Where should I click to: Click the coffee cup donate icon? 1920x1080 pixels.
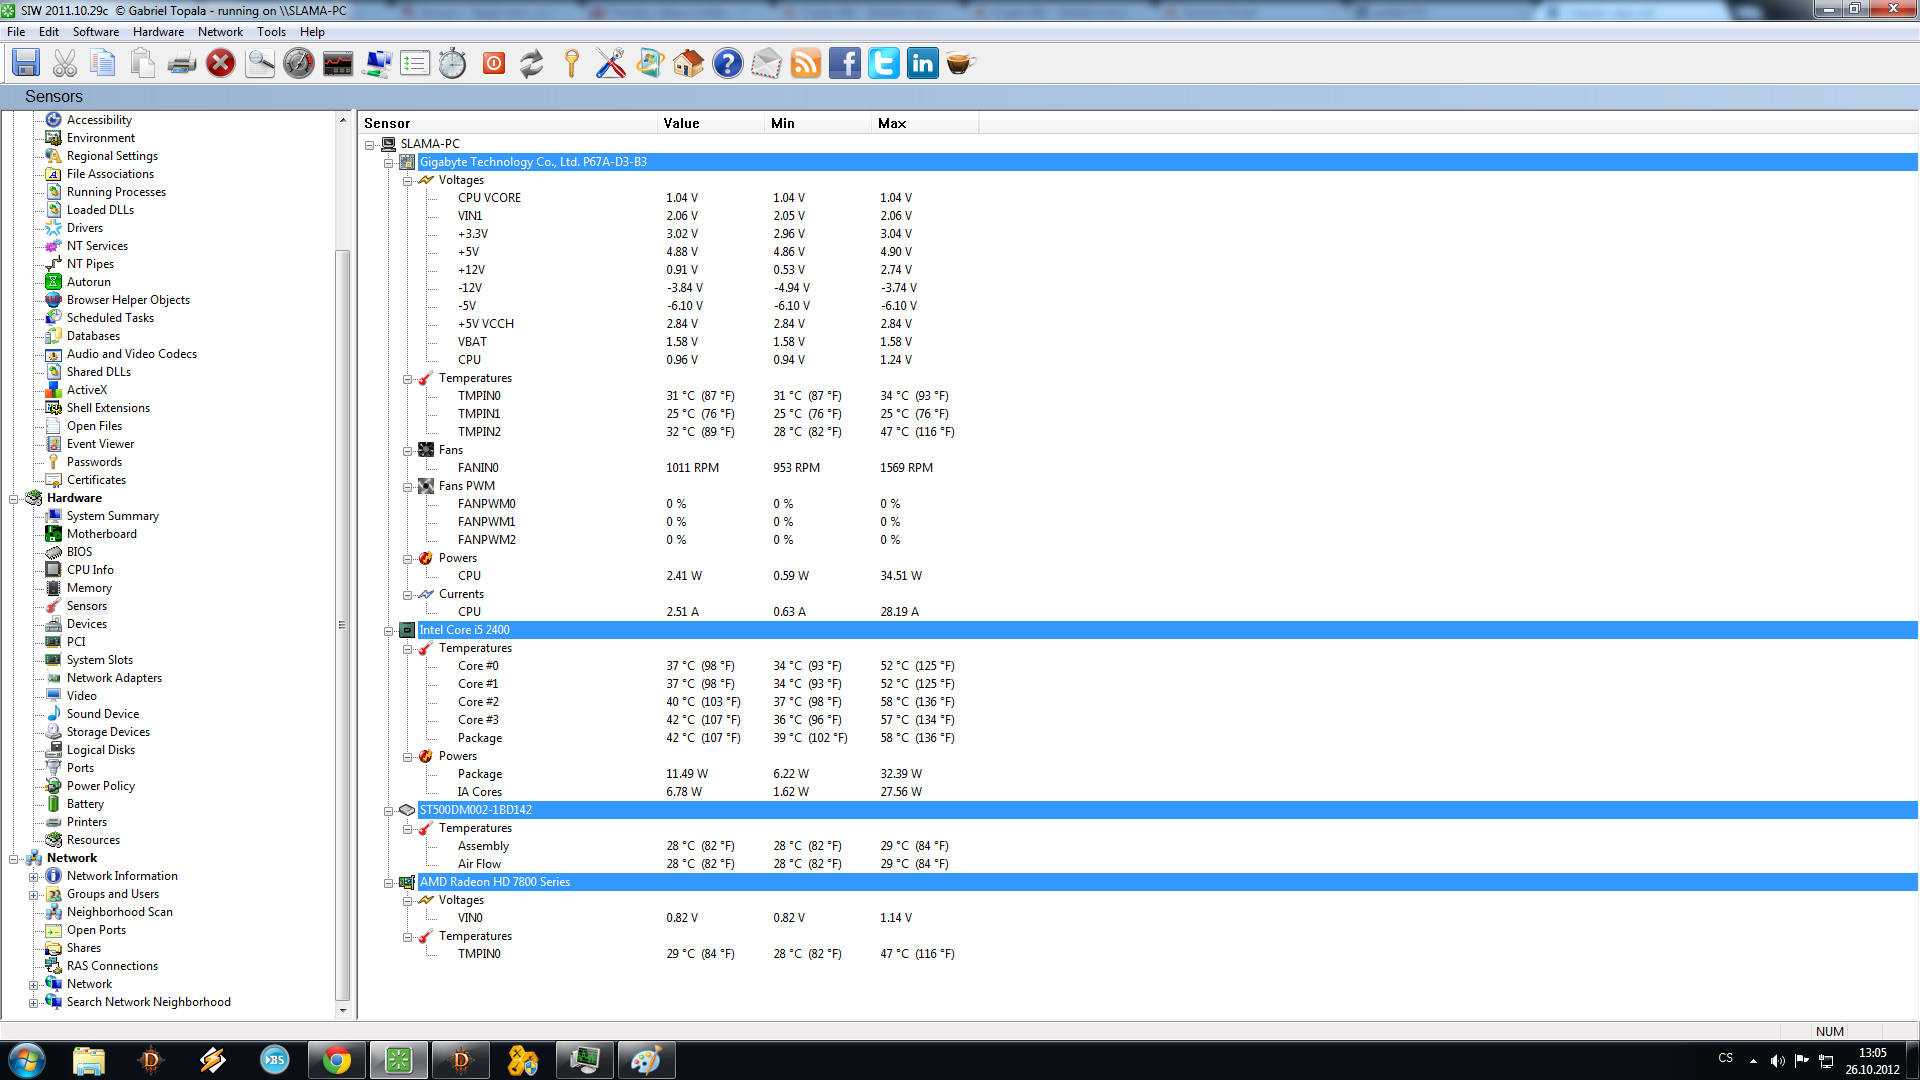click(x=961, y=63)
